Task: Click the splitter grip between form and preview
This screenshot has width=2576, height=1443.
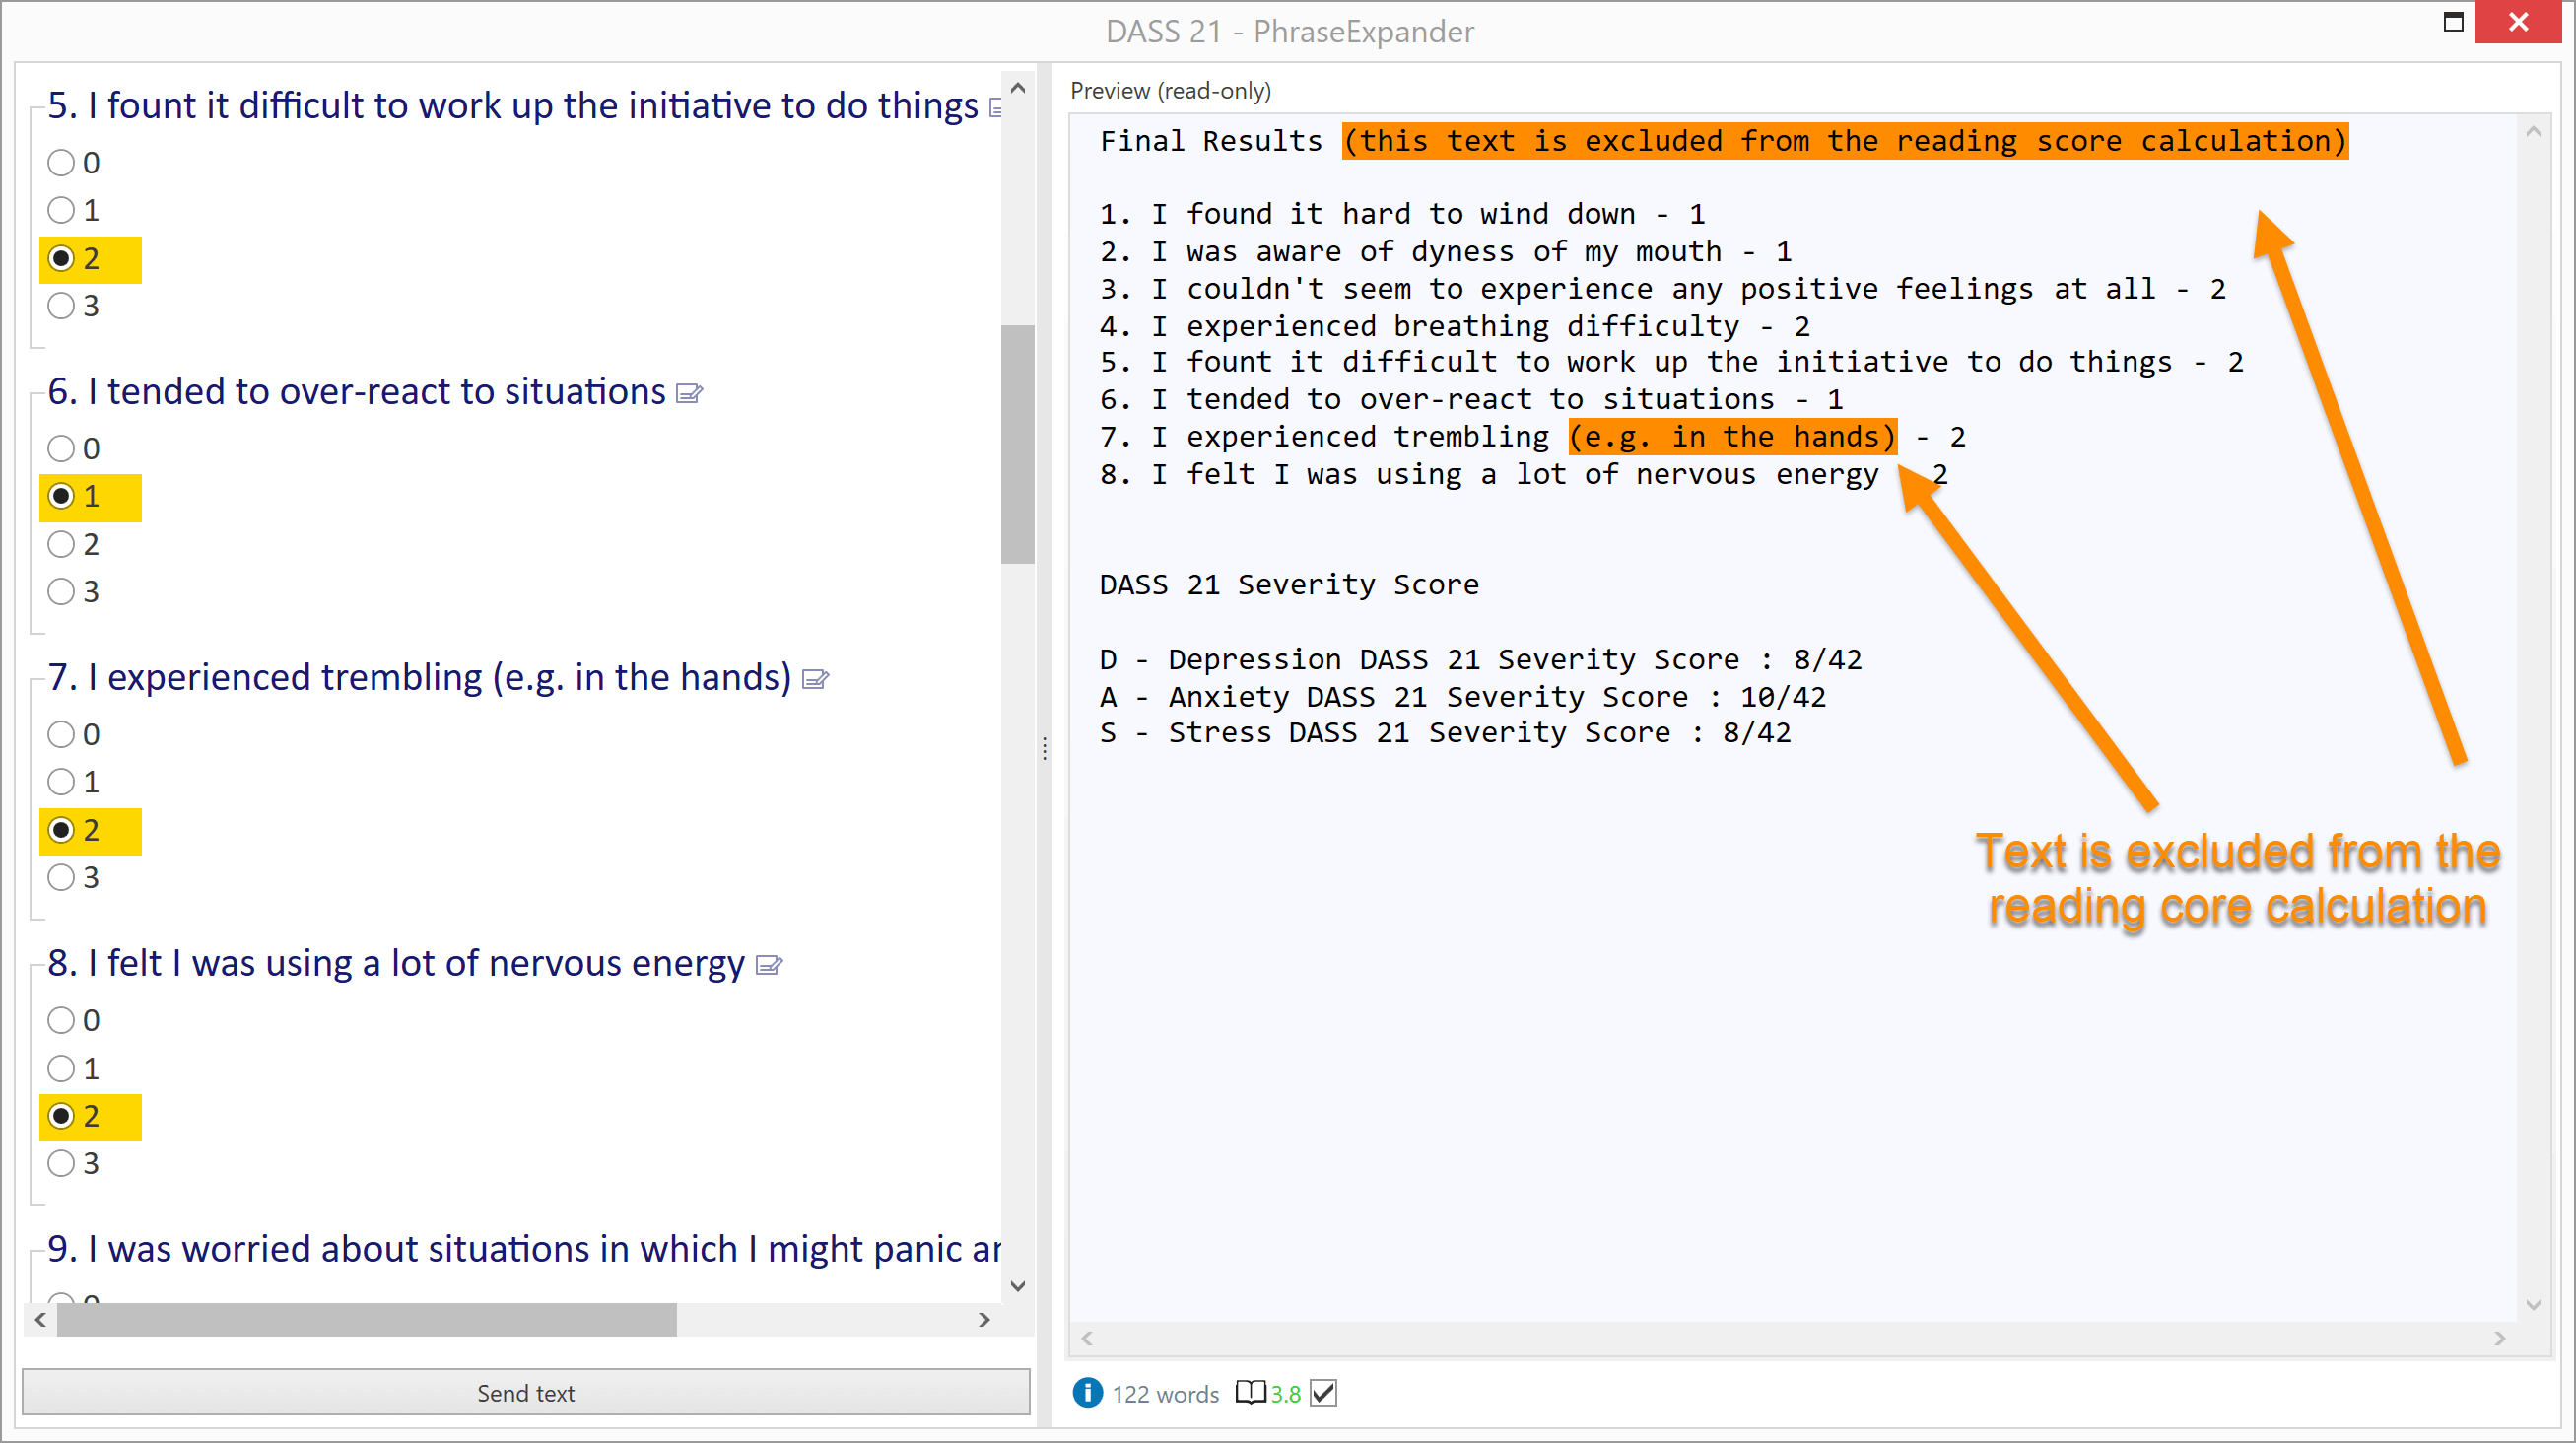Action: [x=1044, y=749]
